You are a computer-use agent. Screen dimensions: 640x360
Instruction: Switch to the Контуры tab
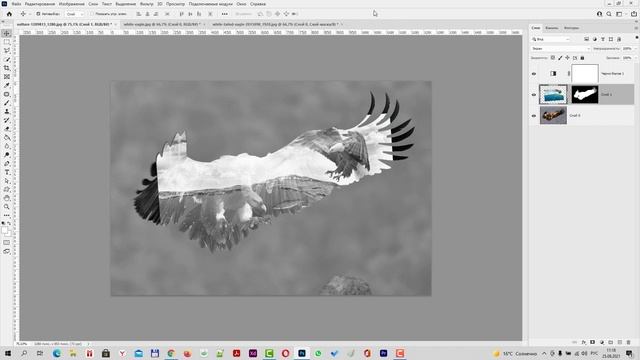tap(571, 28)
